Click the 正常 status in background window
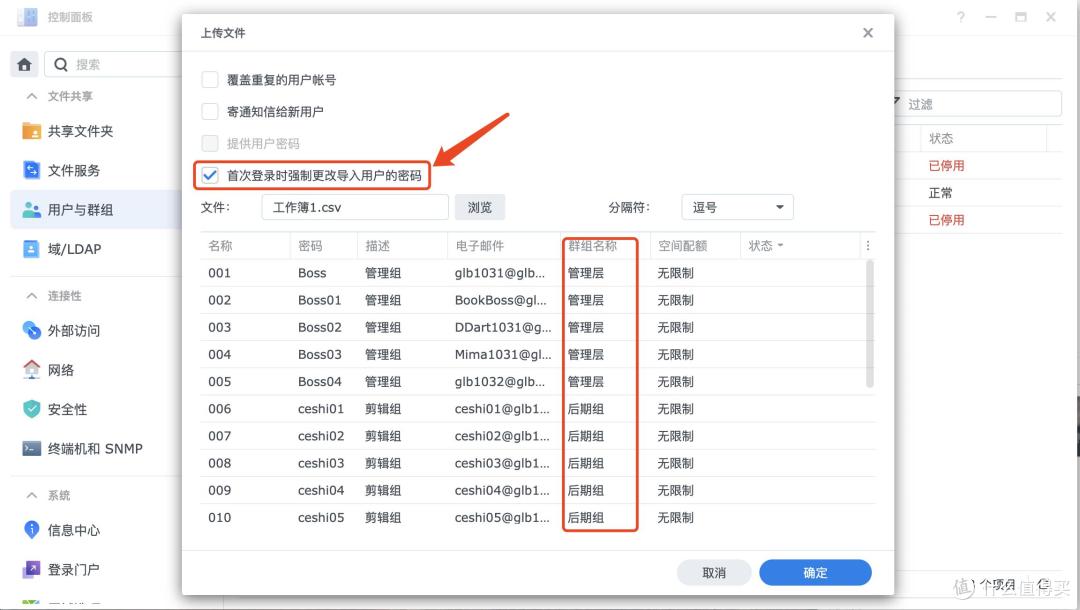Image resolution: width=1080 pixels, height=610 pixels. tap(940, 193)
